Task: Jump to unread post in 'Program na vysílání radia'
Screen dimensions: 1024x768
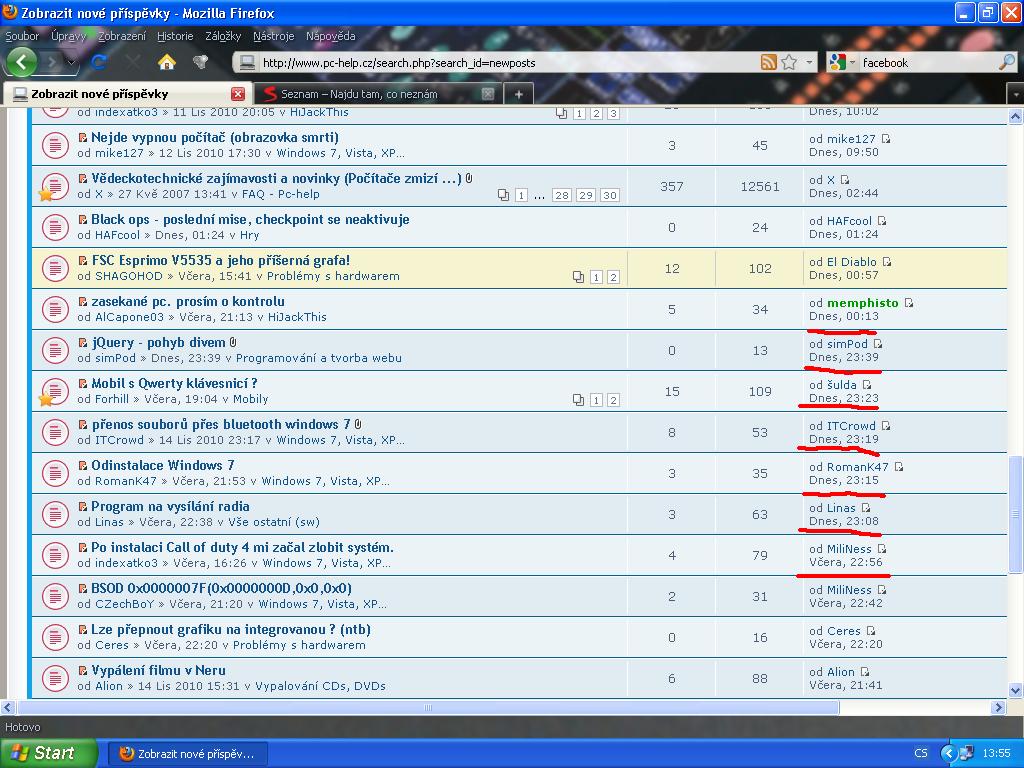Action: pos(83,507)
